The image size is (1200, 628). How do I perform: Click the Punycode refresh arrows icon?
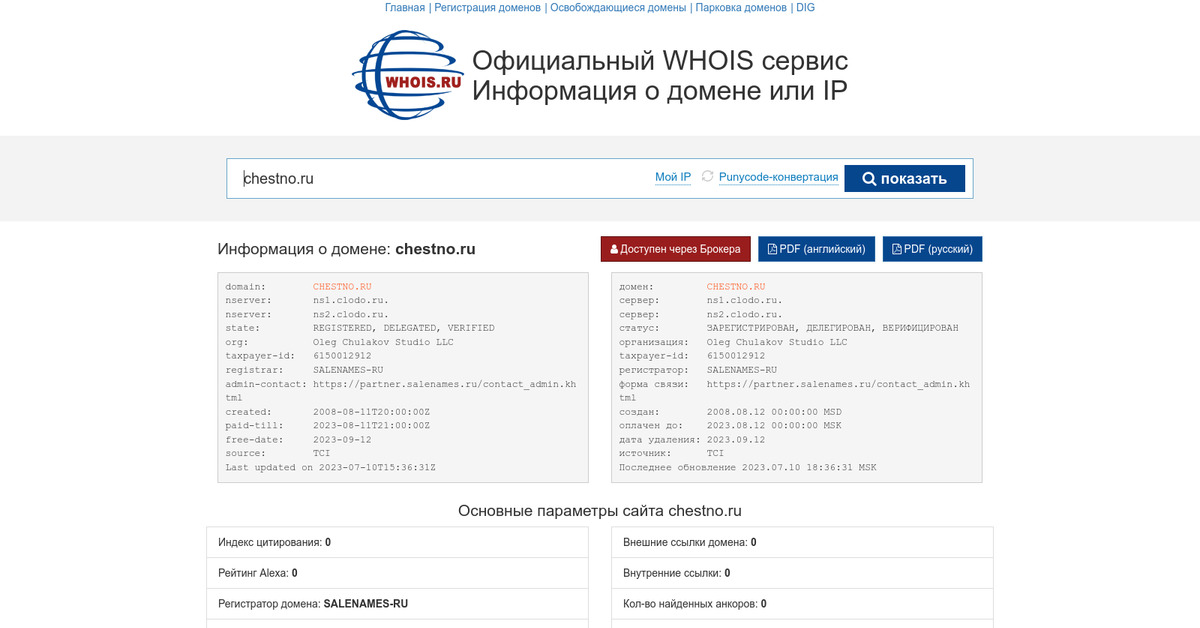(x=708, y=177)
